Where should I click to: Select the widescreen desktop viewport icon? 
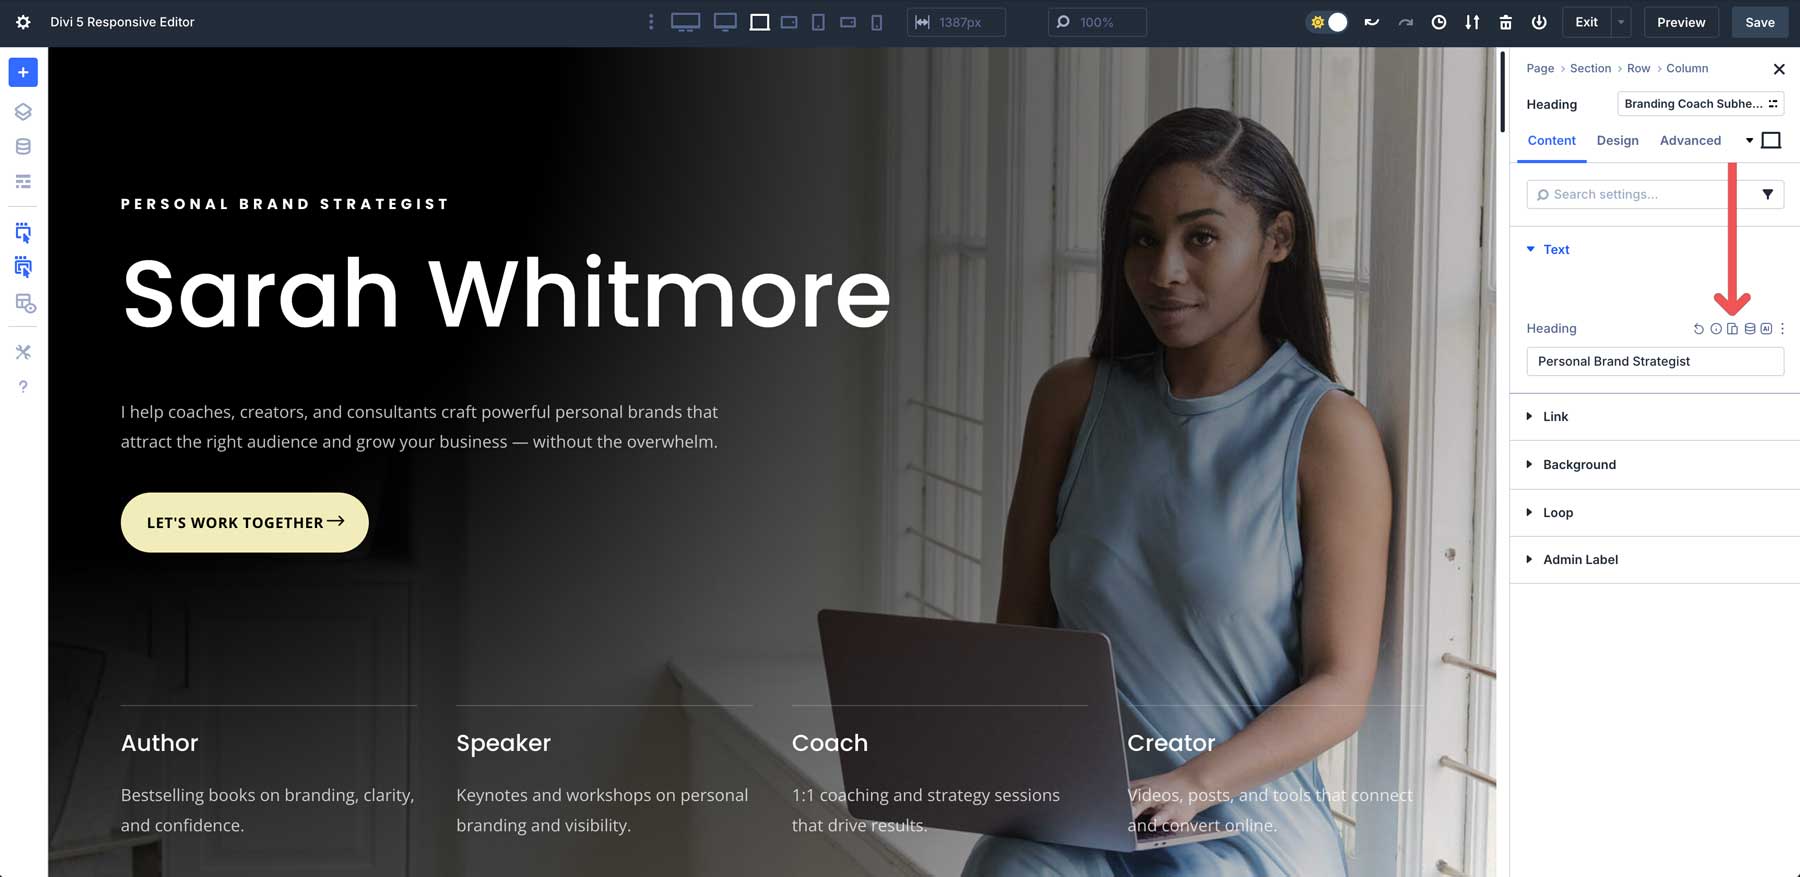(x=685, y=22)
